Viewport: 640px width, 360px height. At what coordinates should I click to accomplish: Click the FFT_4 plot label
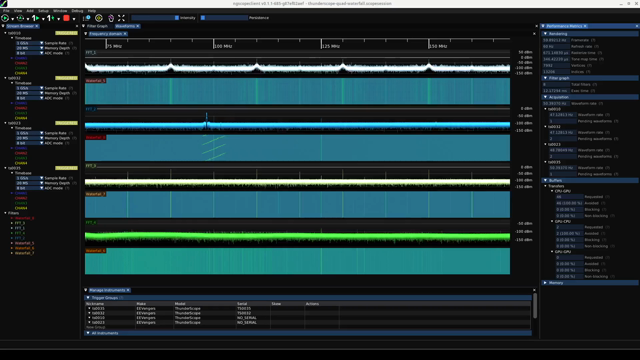click(x=91, y=223)
